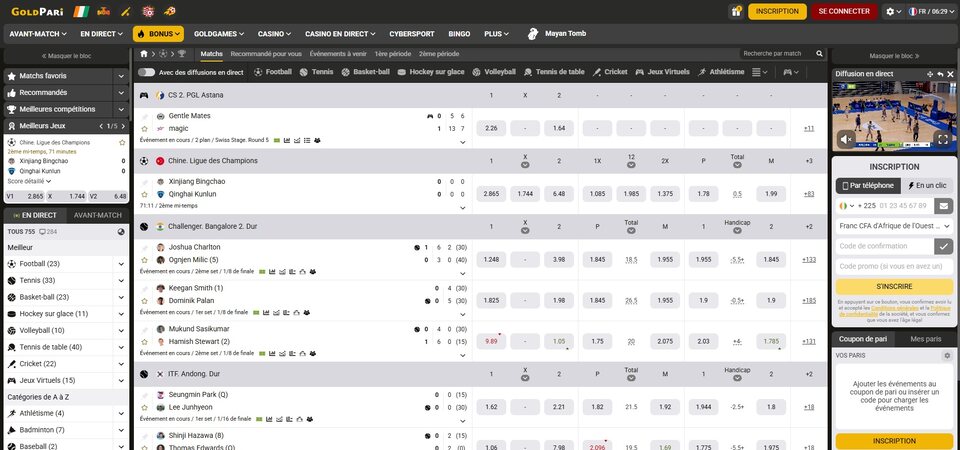Open the country code +225 flag dropdown
Image resolution: width=960 pixels, height=450 pixels.
tap(847, 206)
